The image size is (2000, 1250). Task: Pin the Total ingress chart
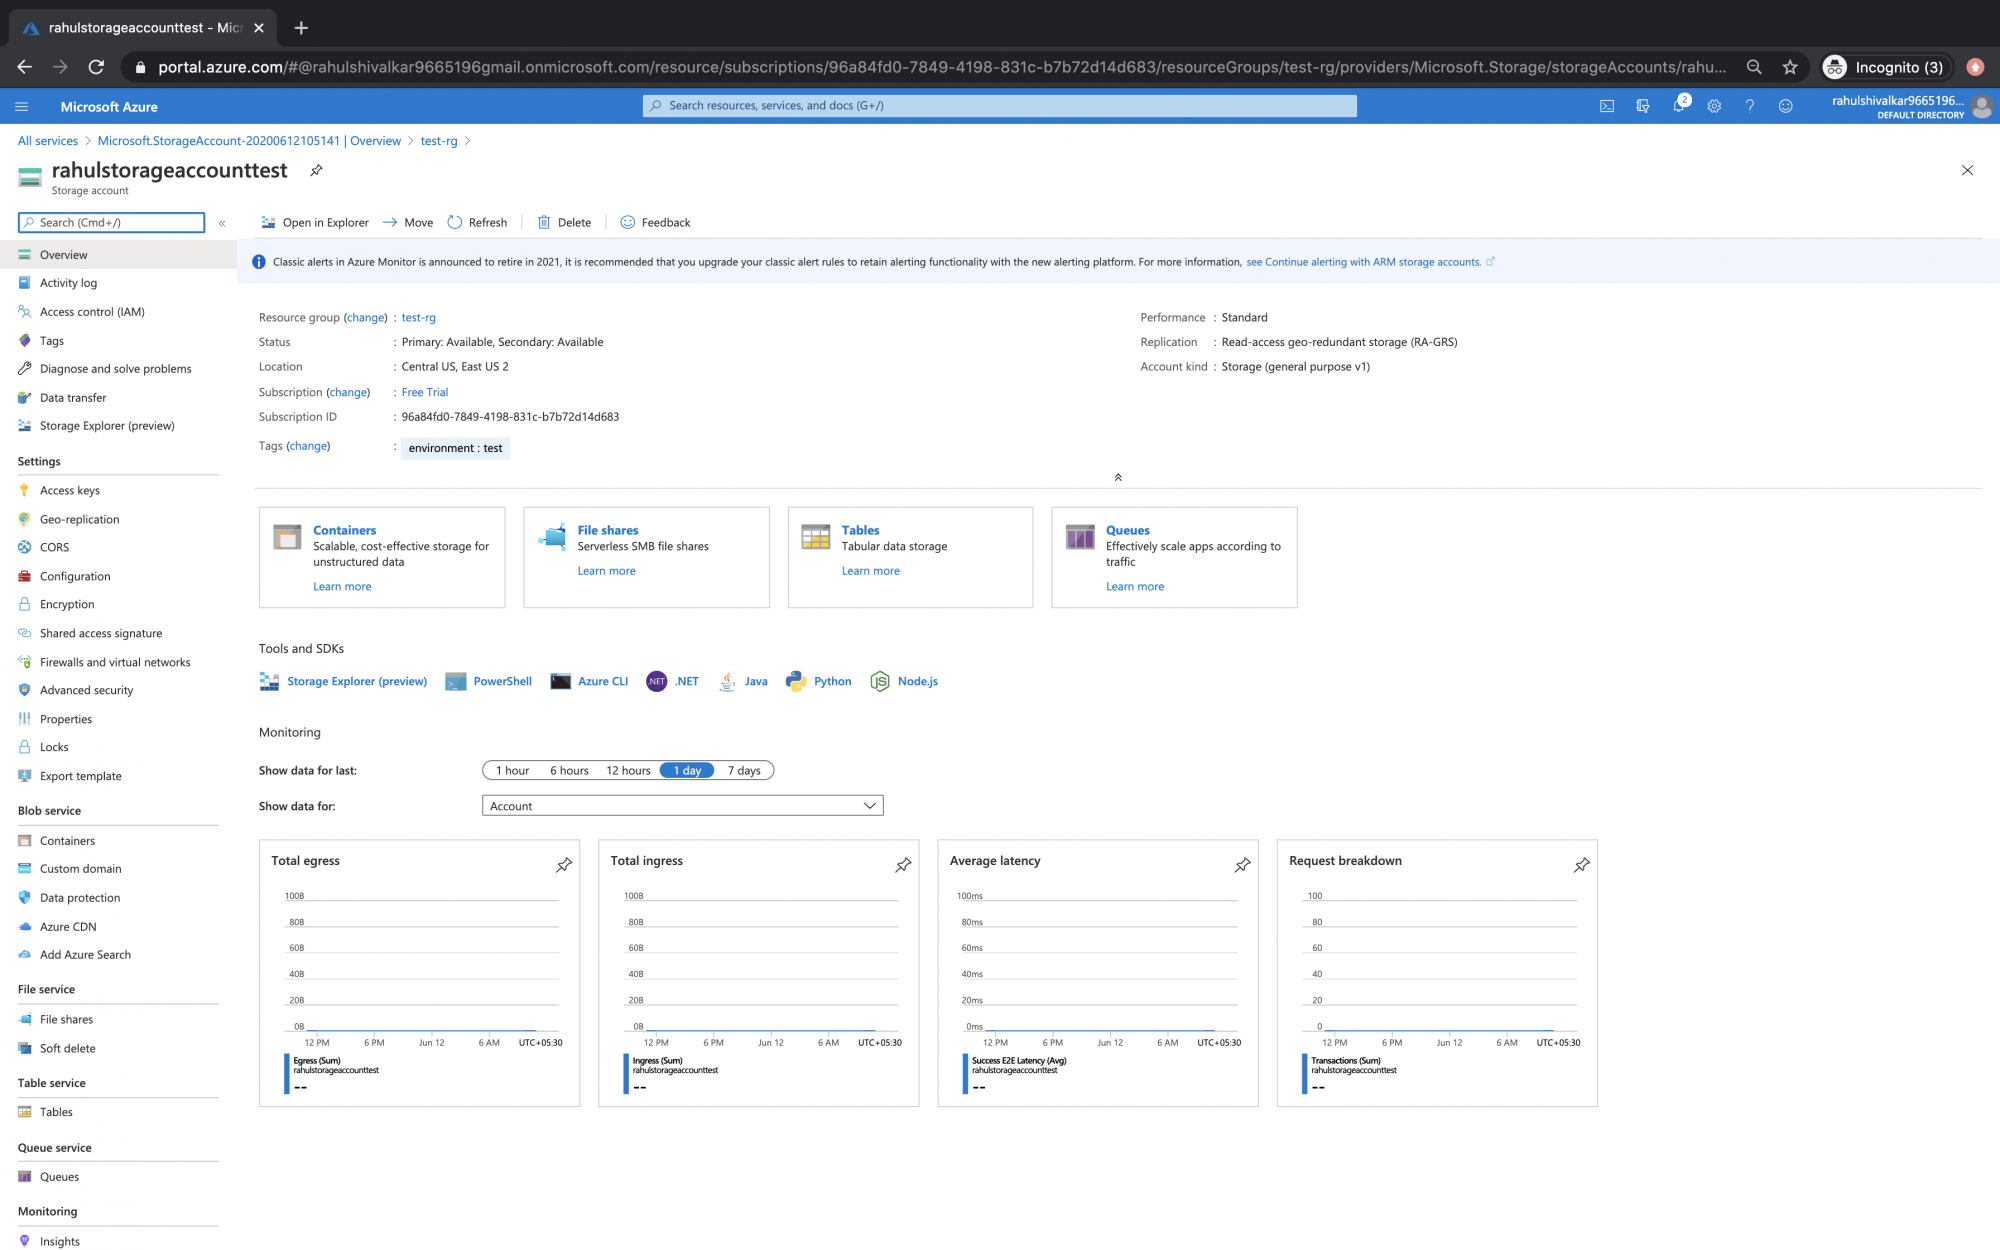[902, 865]
